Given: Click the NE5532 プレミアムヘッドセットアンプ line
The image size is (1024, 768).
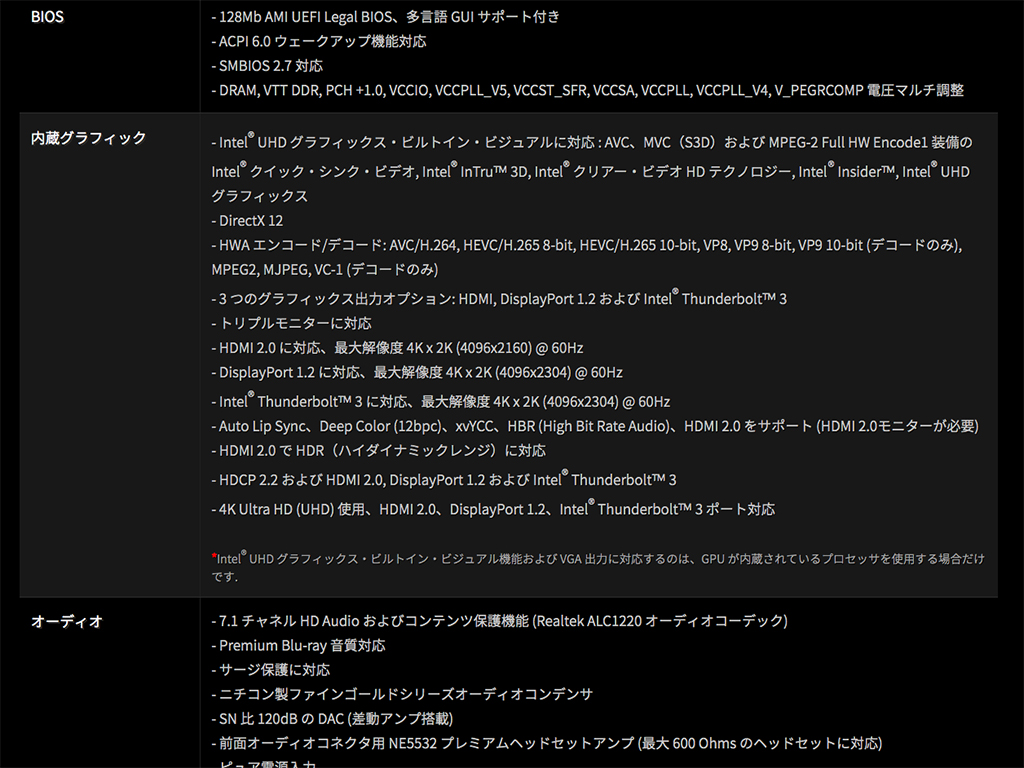Looking at the screenshot, I should click(547, 743).
